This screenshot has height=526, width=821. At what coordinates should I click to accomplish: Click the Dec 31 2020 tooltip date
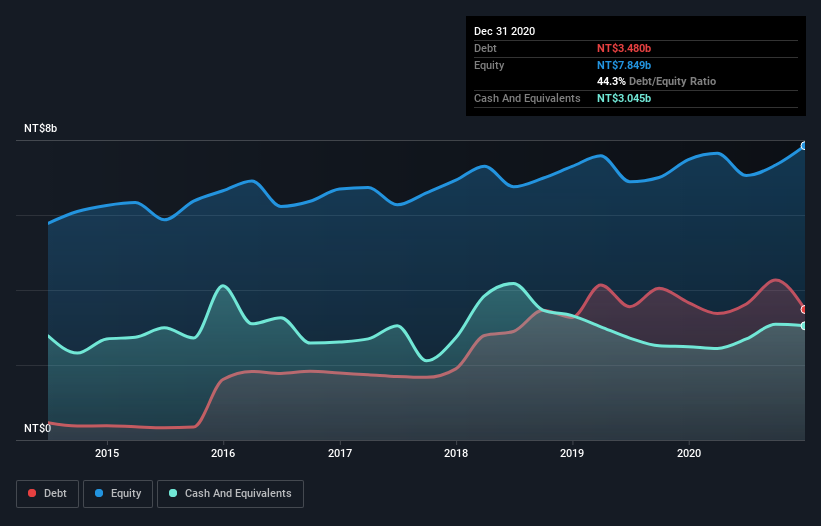pos(504,31)
